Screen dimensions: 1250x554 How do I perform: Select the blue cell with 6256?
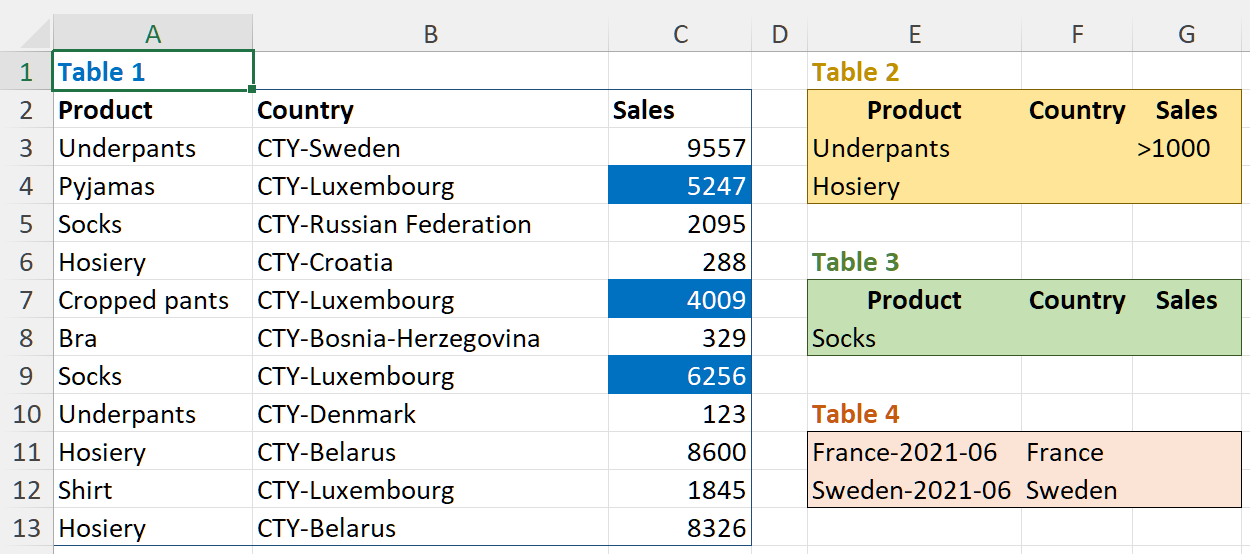[x=680, y=376]
